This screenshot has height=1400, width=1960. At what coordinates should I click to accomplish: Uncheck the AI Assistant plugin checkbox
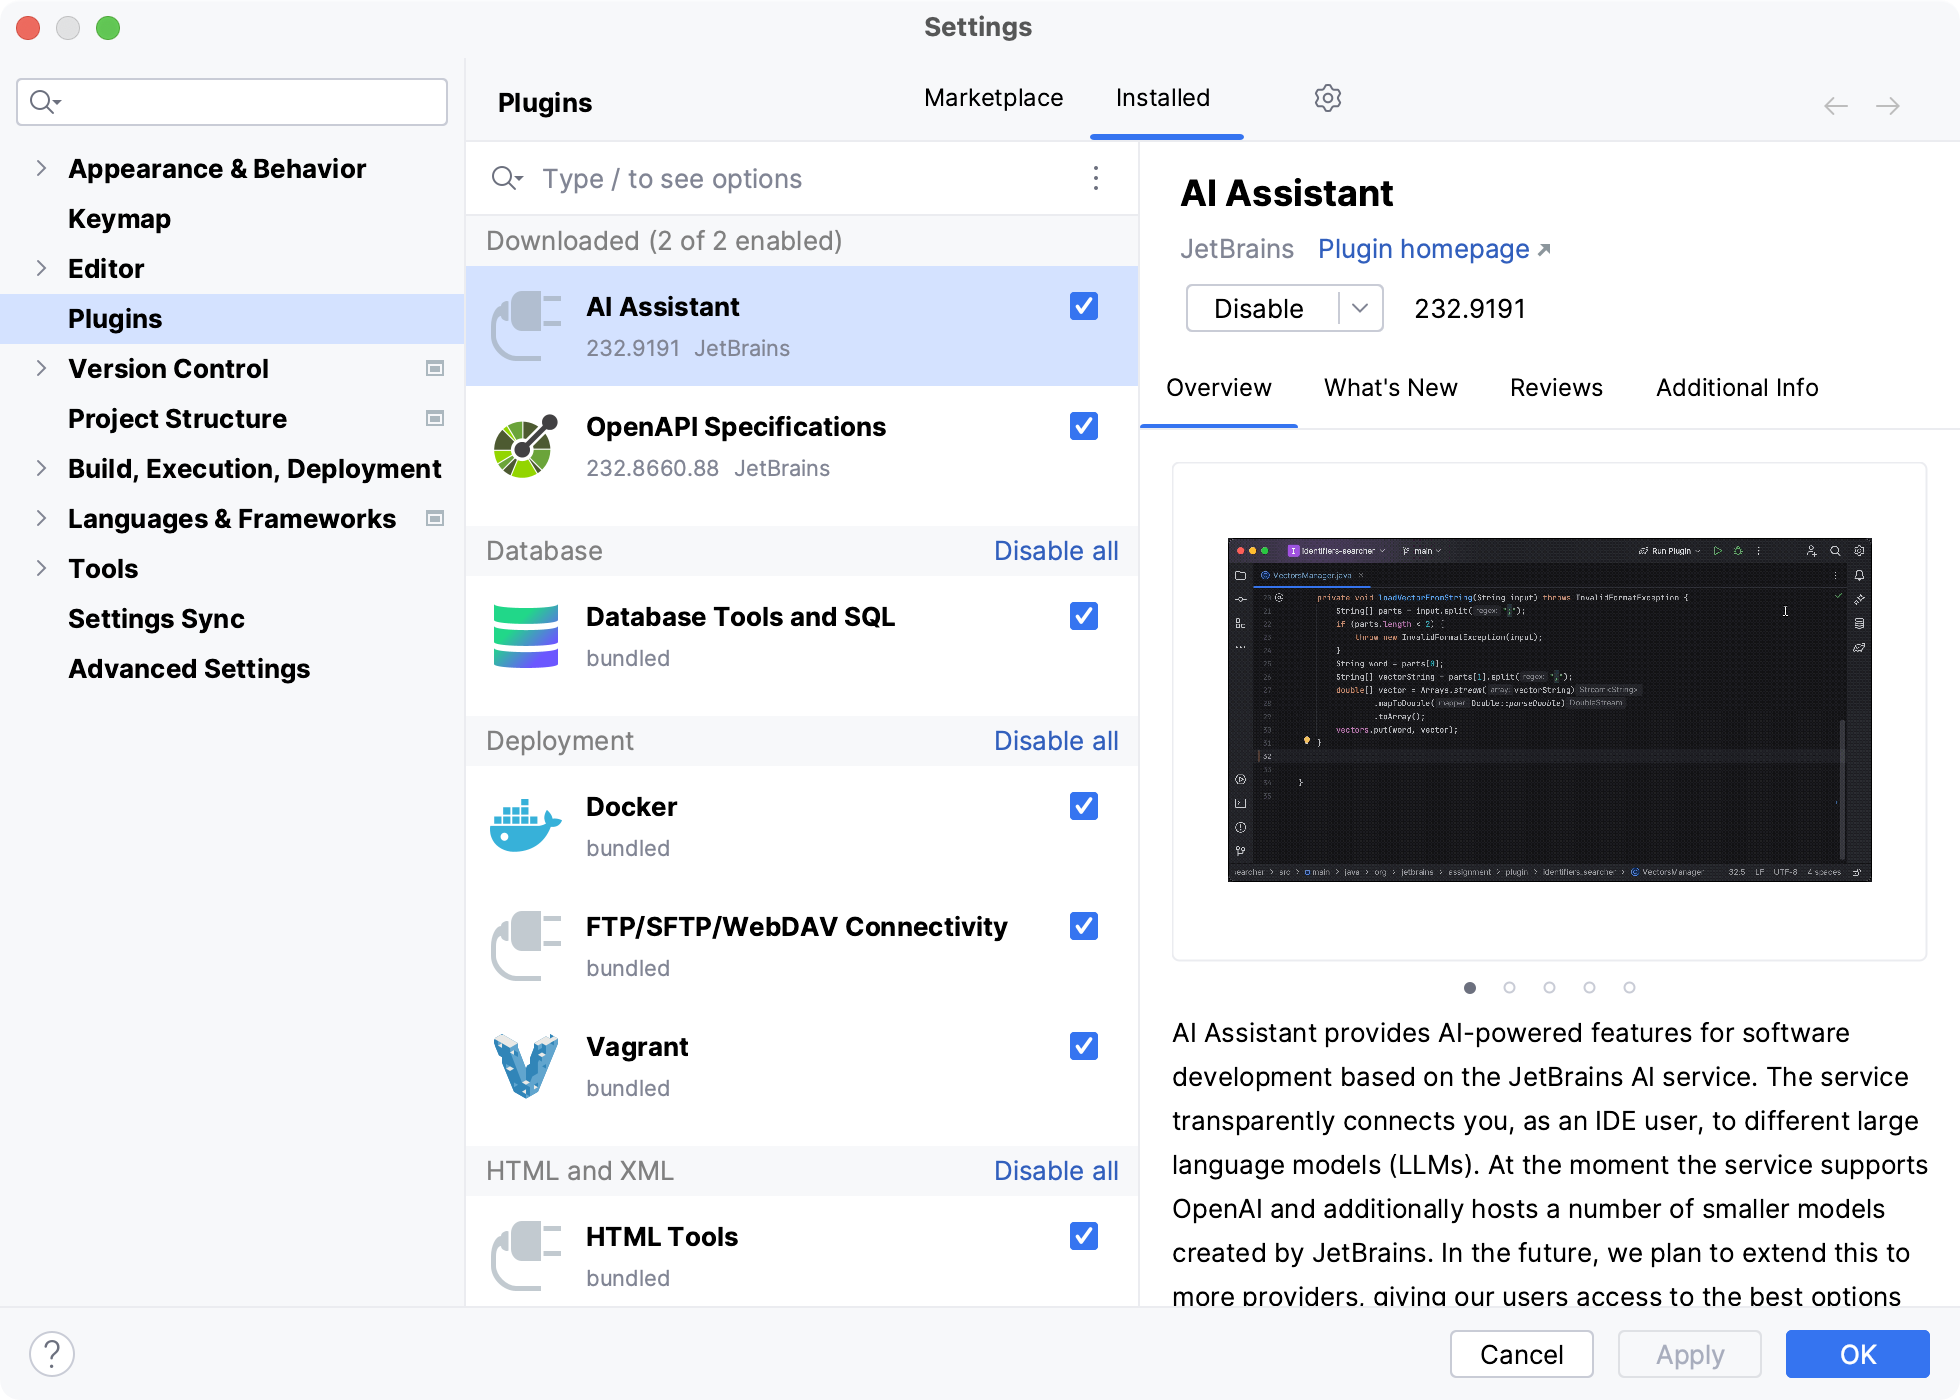pos(1084,306)
